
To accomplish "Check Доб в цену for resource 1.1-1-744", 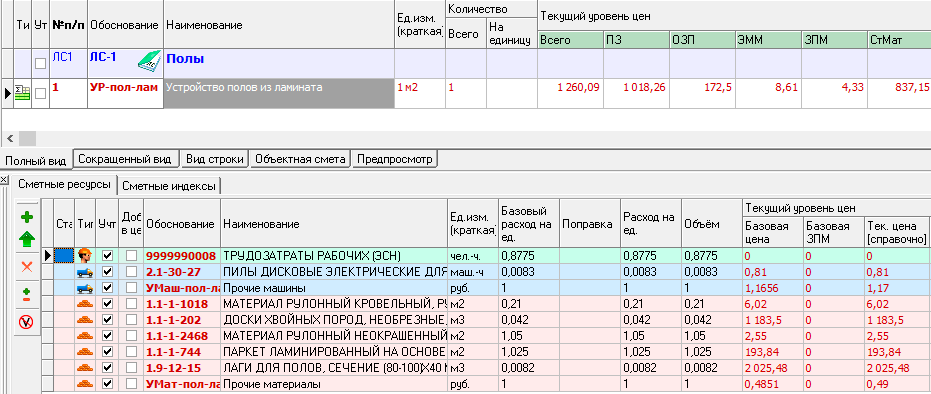I will pyautogui.click(x=131, y=352).
